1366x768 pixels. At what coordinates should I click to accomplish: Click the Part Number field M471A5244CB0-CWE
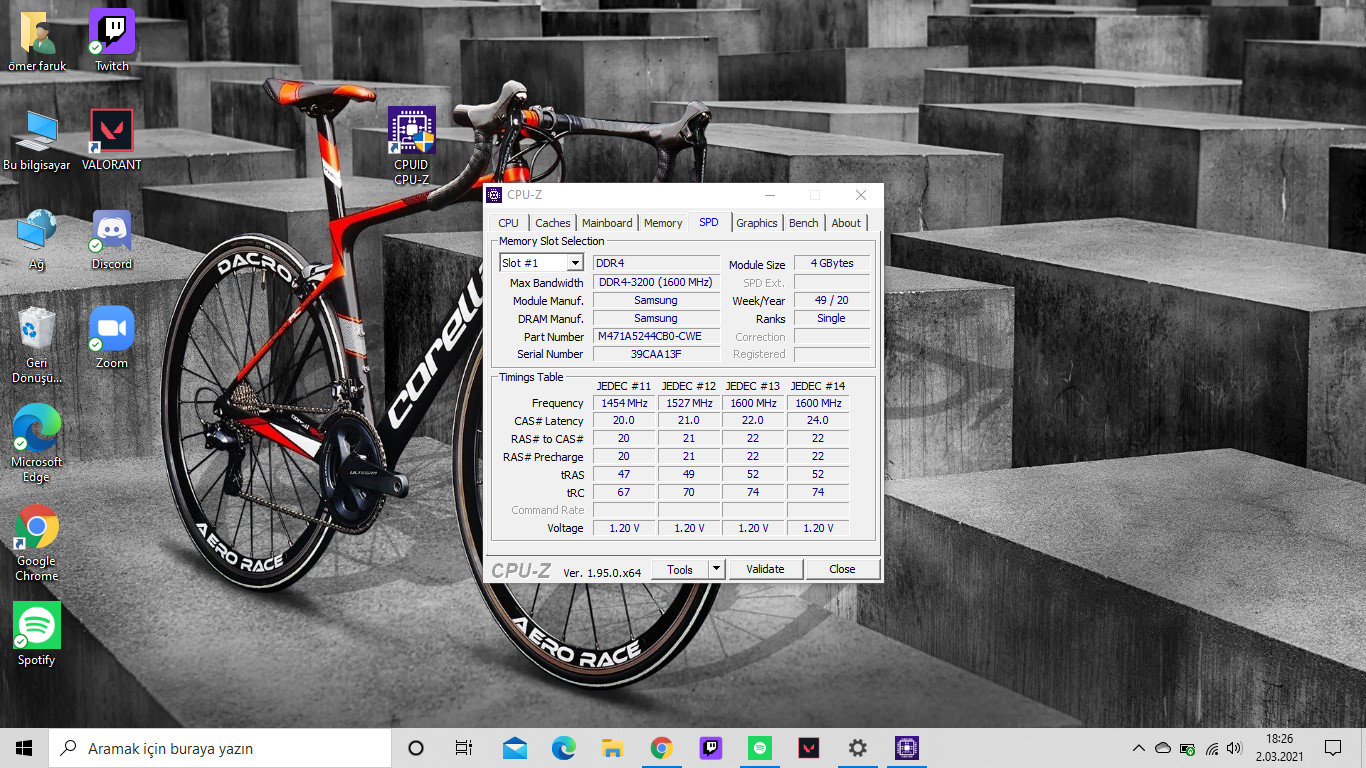click(656, 337)
